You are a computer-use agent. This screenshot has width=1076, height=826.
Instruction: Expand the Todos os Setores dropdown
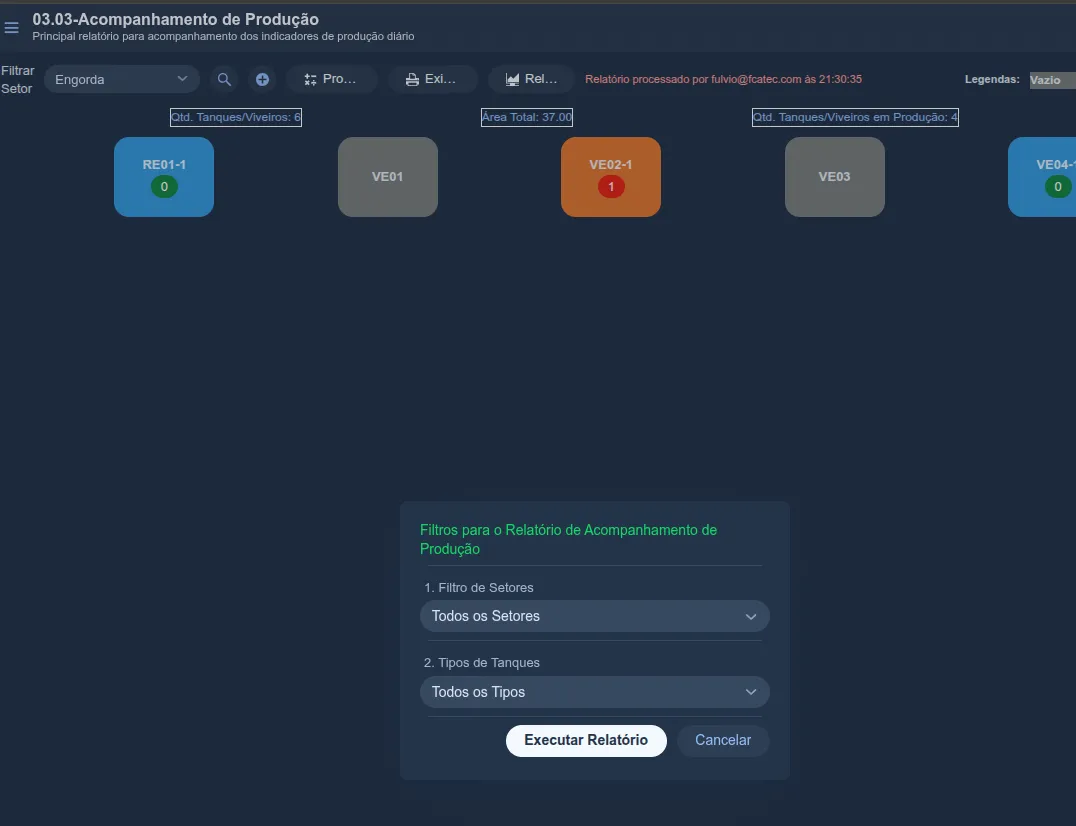(x=594, y=616)
